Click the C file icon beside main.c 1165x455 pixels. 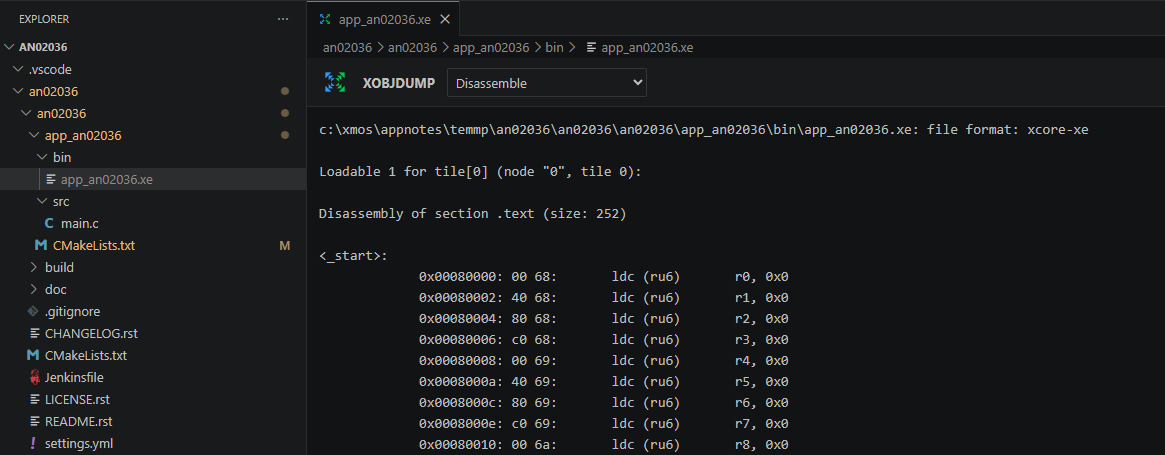pyautogui.click(x=49, y=223)
